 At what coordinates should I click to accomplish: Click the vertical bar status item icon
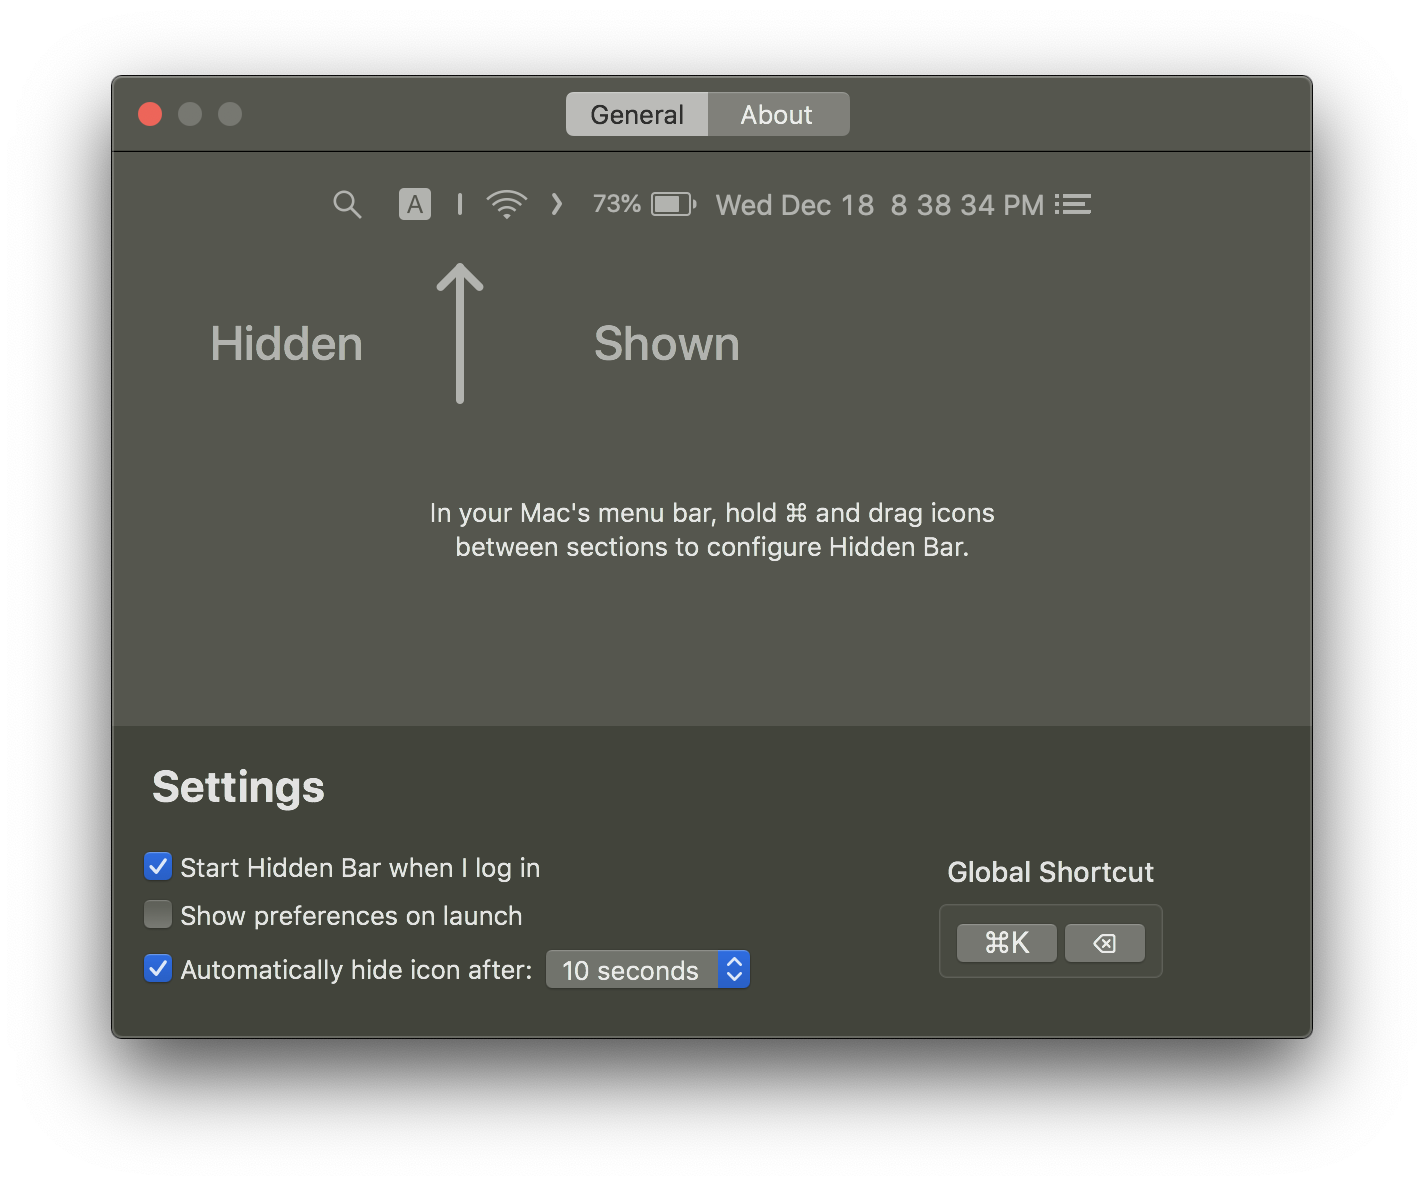(459, 203)
